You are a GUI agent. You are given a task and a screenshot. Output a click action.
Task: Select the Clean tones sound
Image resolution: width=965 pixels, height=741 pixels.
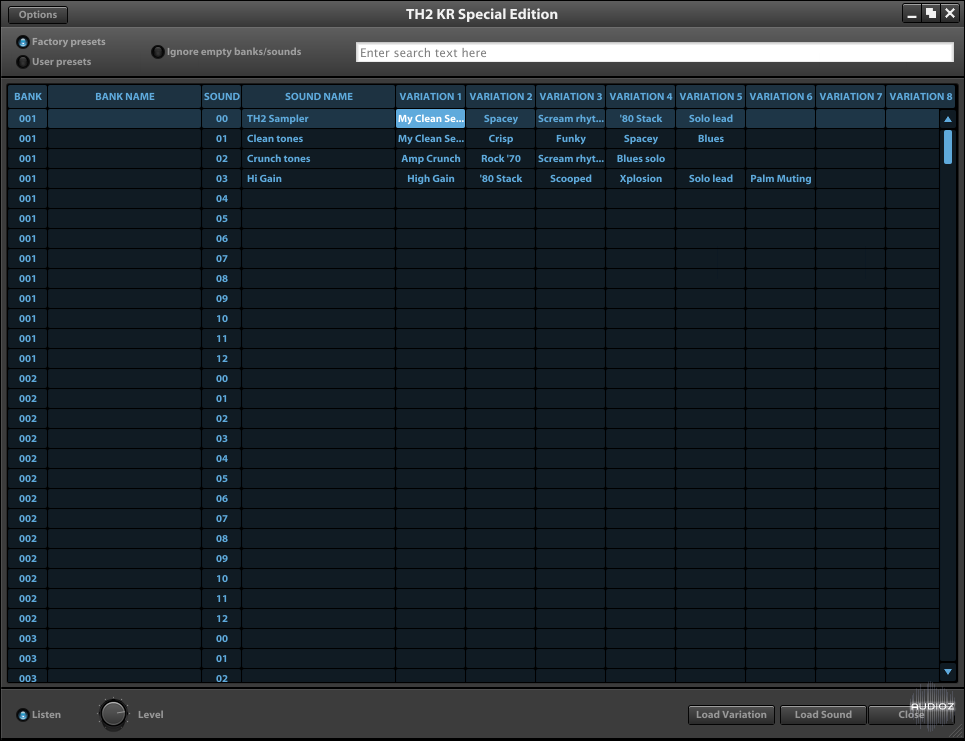[x=319, y=138]
